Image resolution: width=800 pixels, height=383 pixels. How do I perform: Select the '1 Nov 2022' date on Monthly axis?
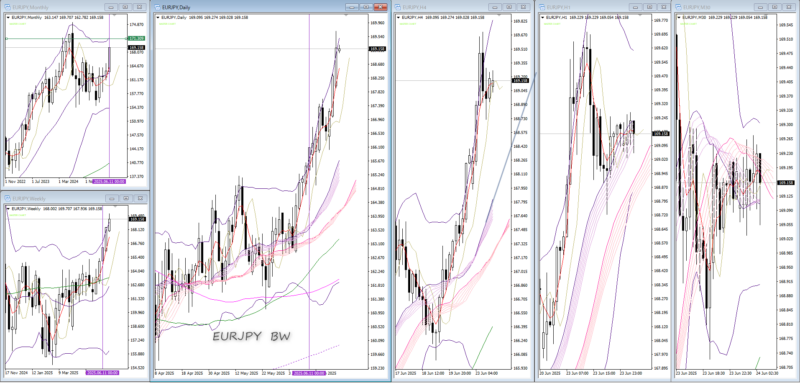(x=14, y=181)
